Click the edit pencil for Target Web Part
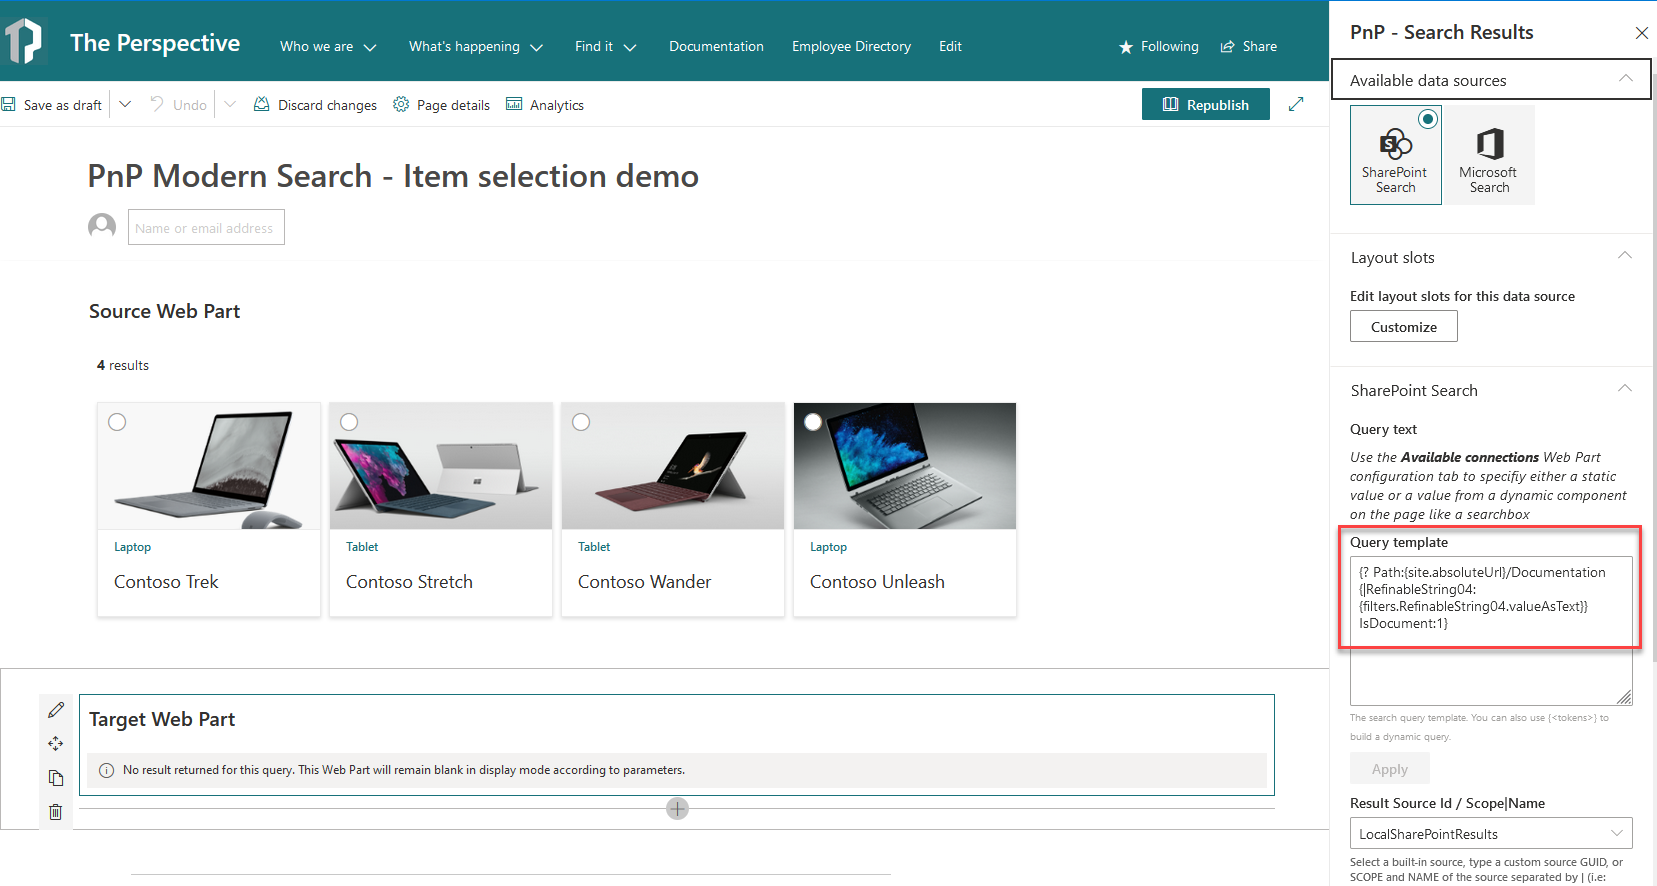Viewport: 1657px width, 886px height. (56, 710)
